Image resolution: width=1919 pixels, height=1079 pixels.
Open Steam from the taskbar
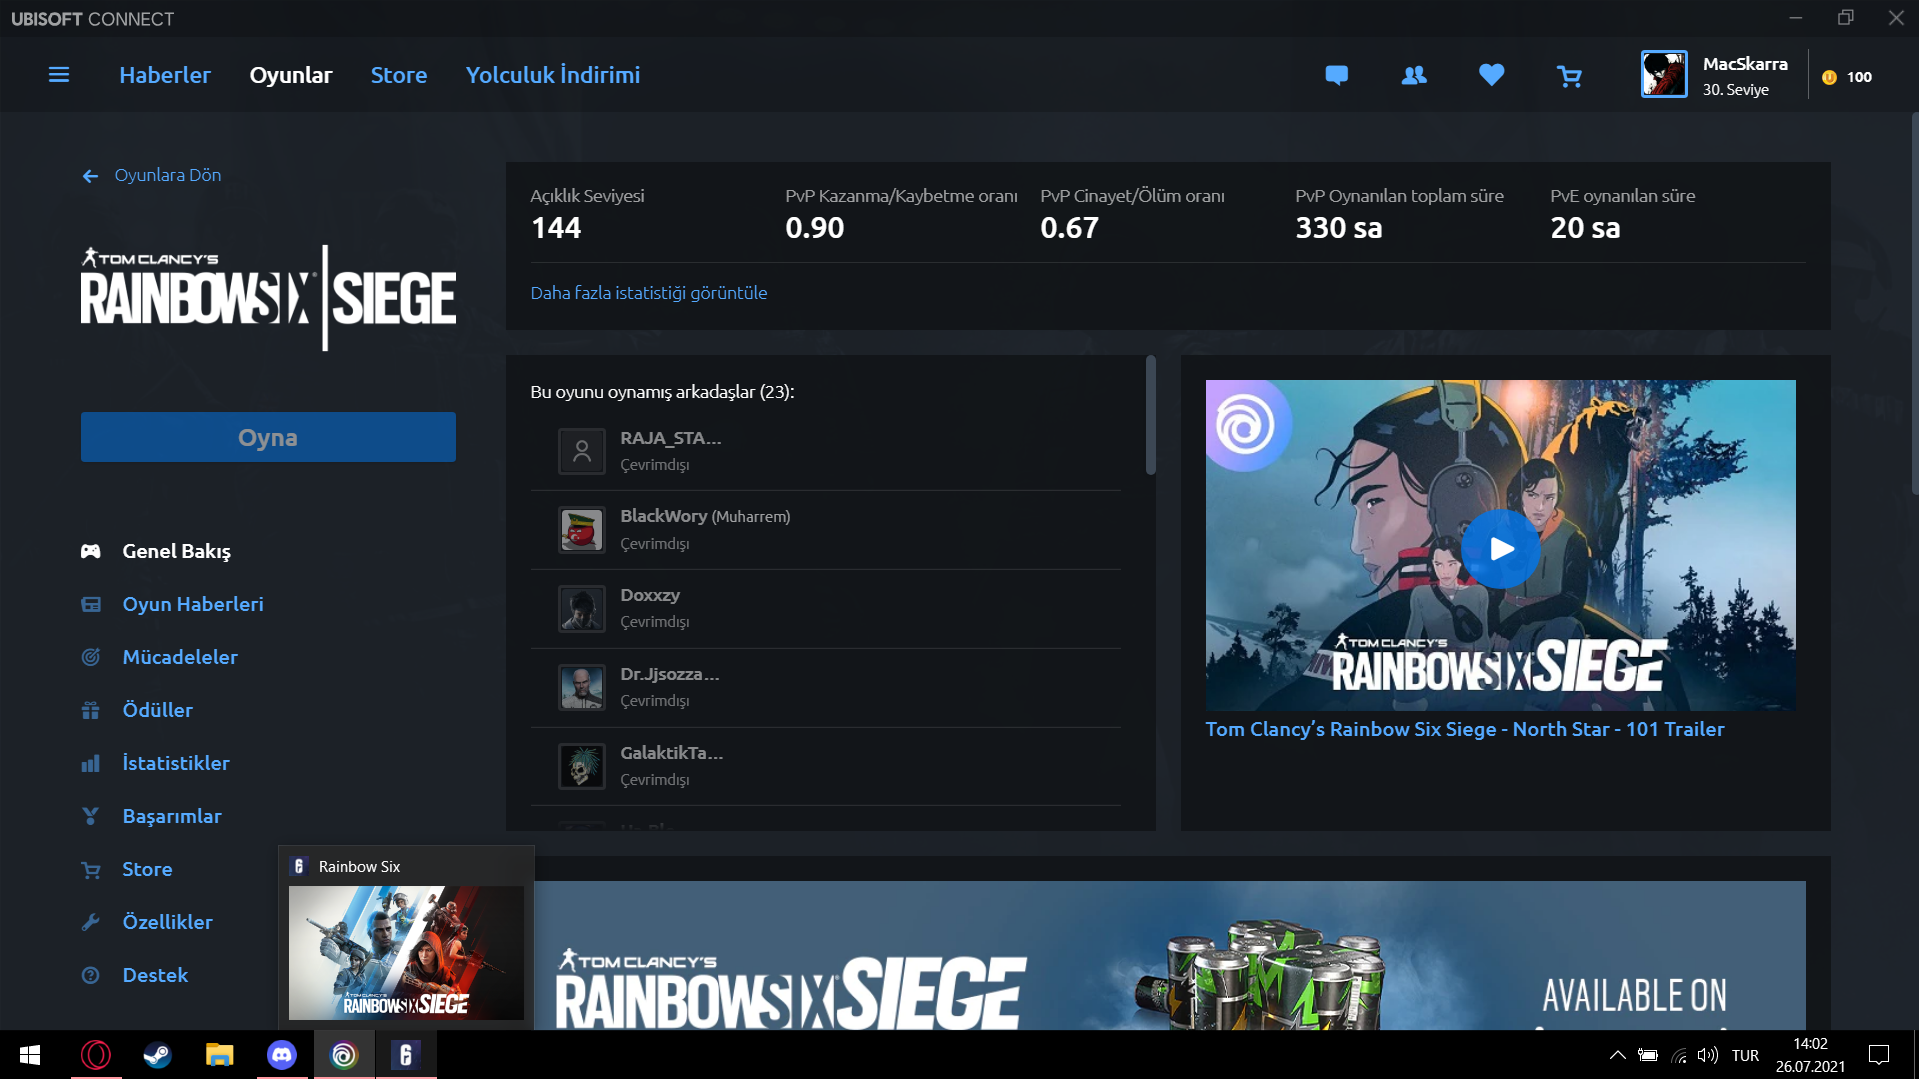[158, 1055]
